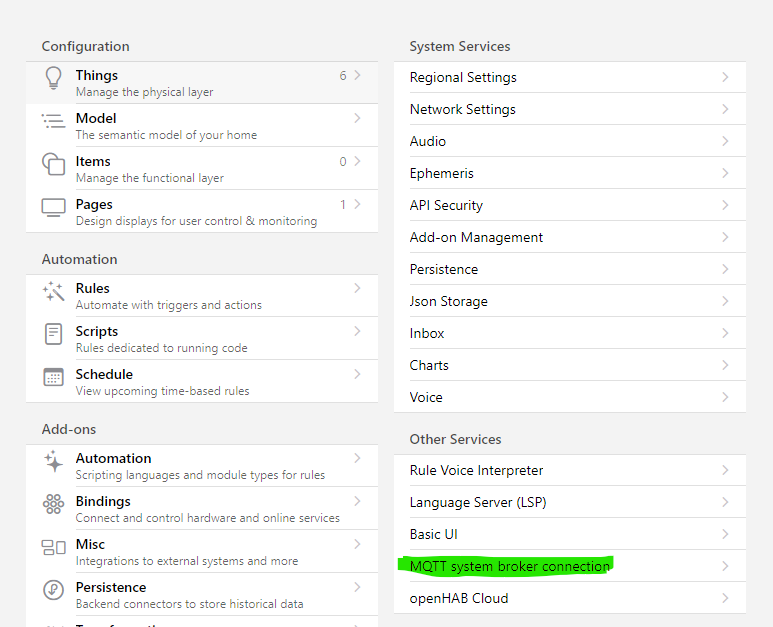Open the API Security settings

click(446, 205)
